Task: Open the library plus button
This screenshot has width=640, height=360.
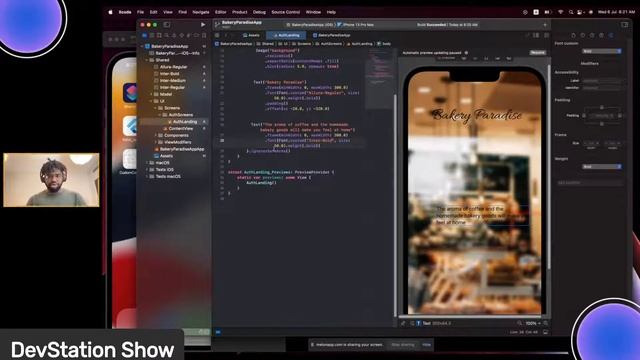Action: (545, 25)
